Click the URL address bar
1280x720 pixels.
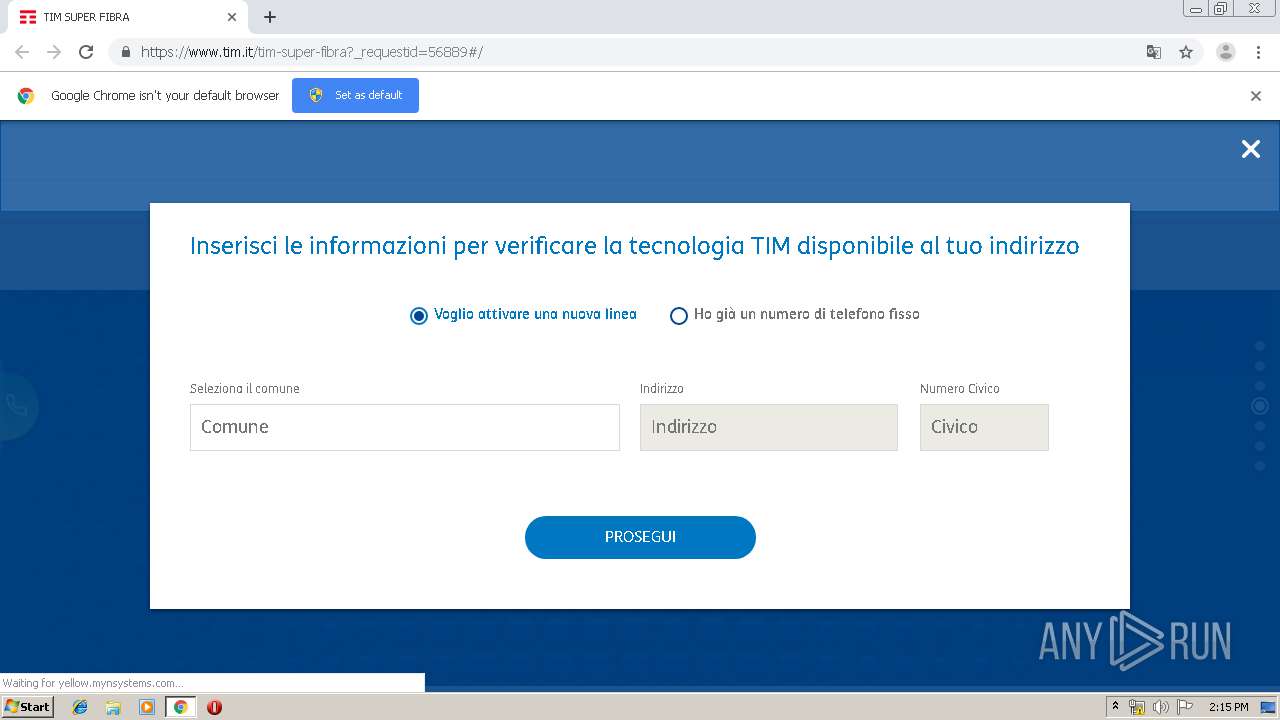[x=640, y=52]
